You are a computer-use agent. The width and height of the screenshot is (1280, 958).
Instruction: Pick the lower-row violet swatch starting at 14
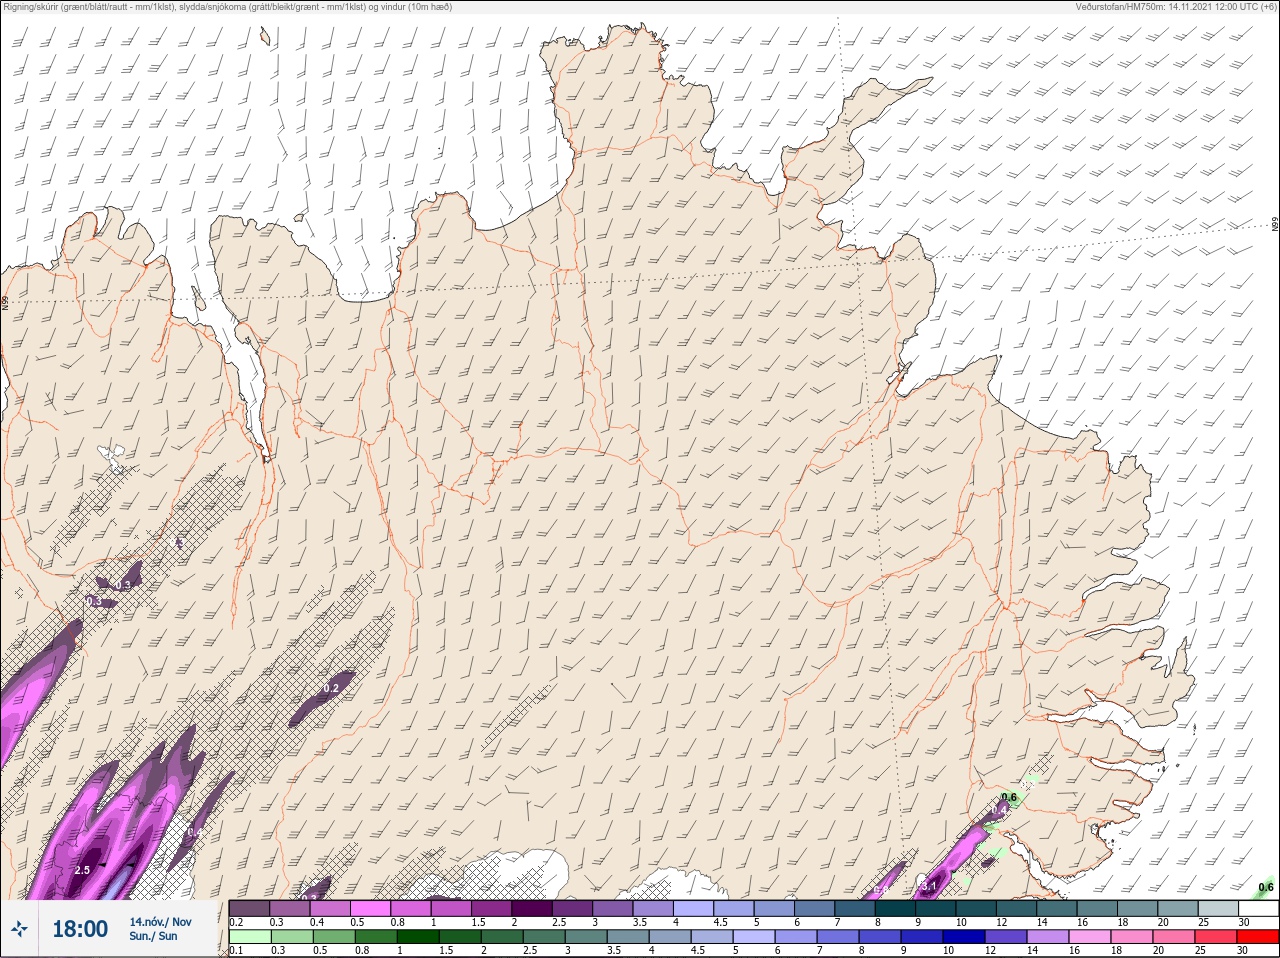(1048, 936)
